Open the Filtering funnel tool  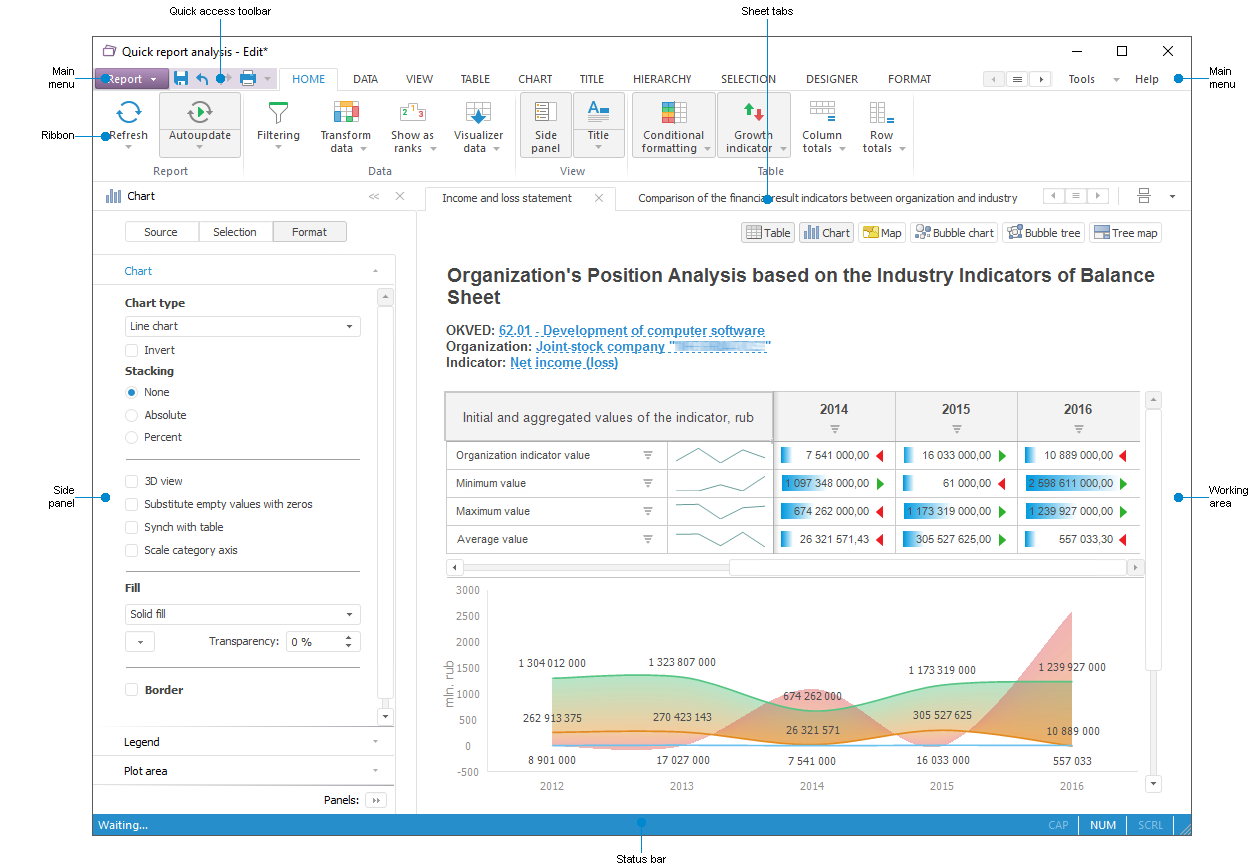(278, 113)
